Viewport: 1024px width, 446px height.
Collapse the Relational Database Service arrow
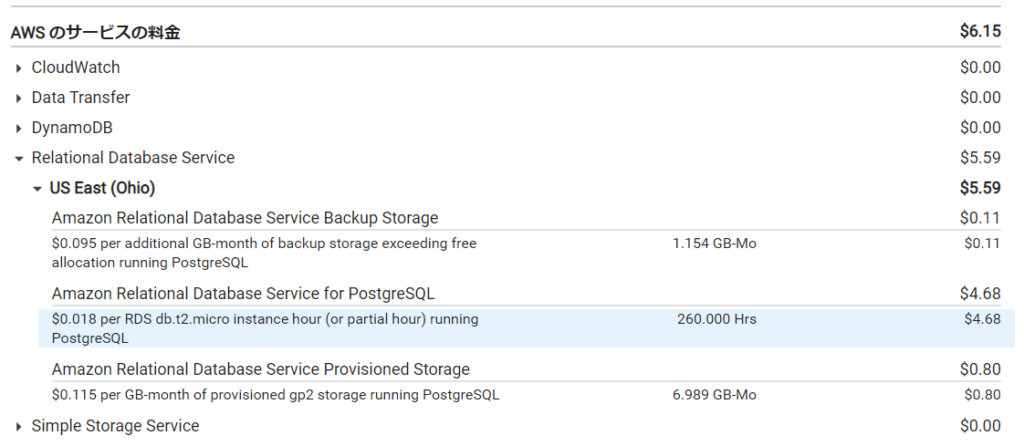pyautogui.click(x=19, y=158)
